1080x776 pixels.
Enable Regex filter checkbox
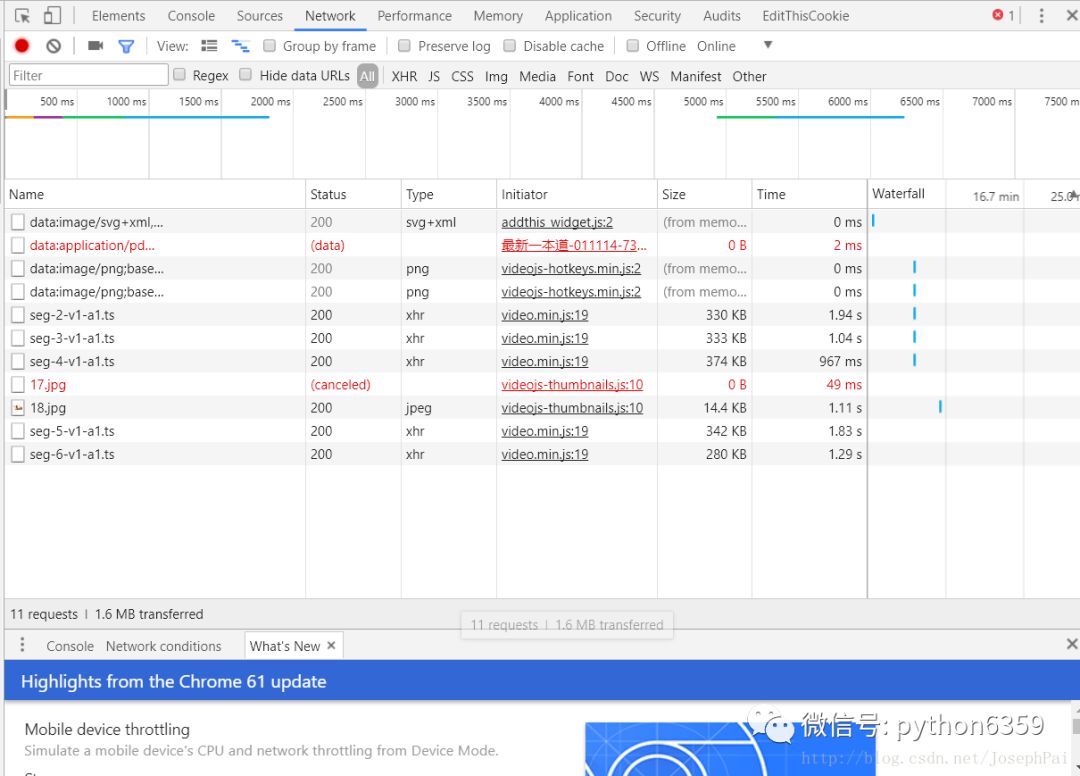click(179, 74)
